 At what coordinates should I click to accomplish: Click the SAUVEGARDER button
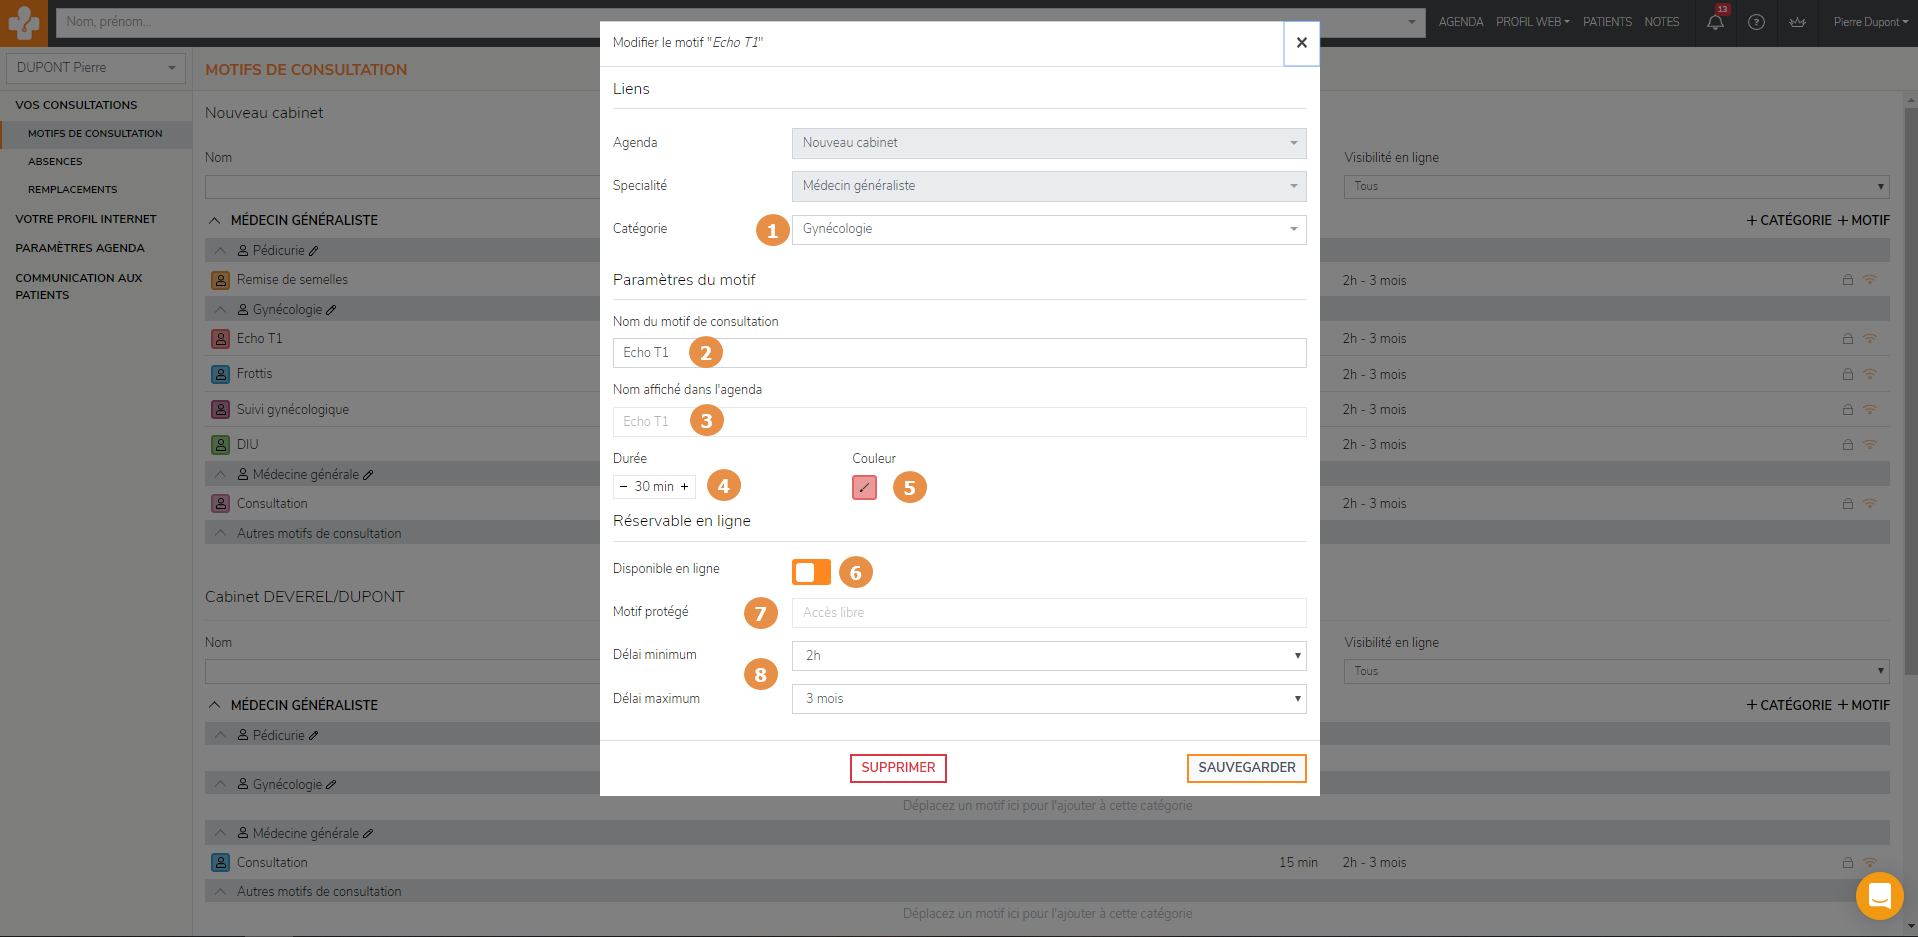pos(1246,768)
